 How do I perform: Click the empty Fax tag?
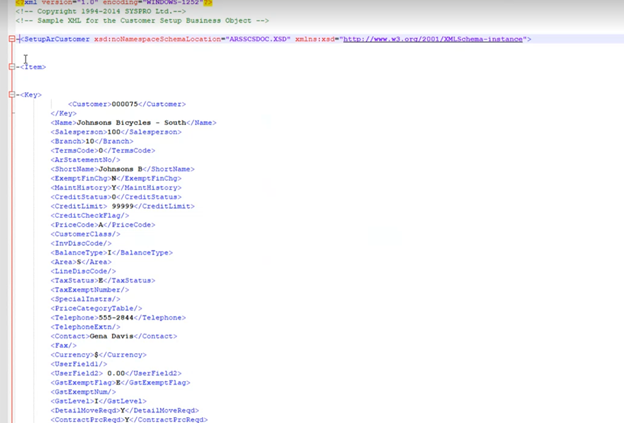pyautogui.click(x=63, y=345)
